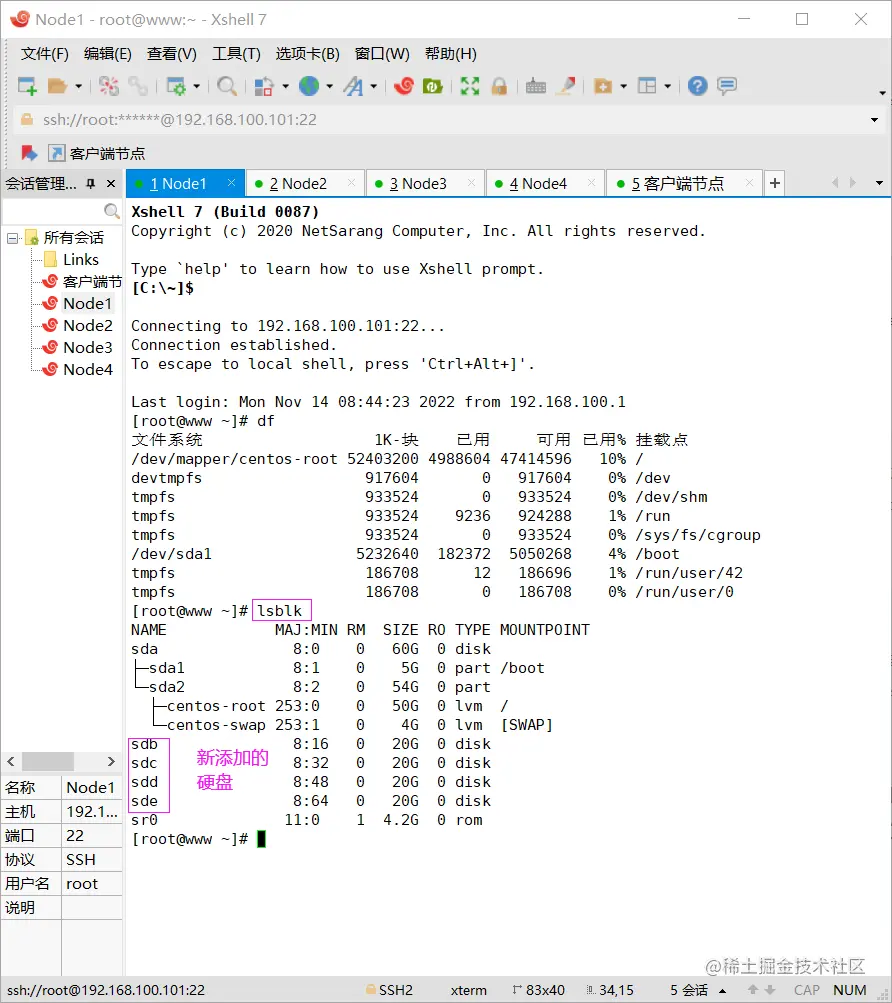Switch to the 3 Node3 tab
Screen dimensions: 892x1003
[425, 184]
